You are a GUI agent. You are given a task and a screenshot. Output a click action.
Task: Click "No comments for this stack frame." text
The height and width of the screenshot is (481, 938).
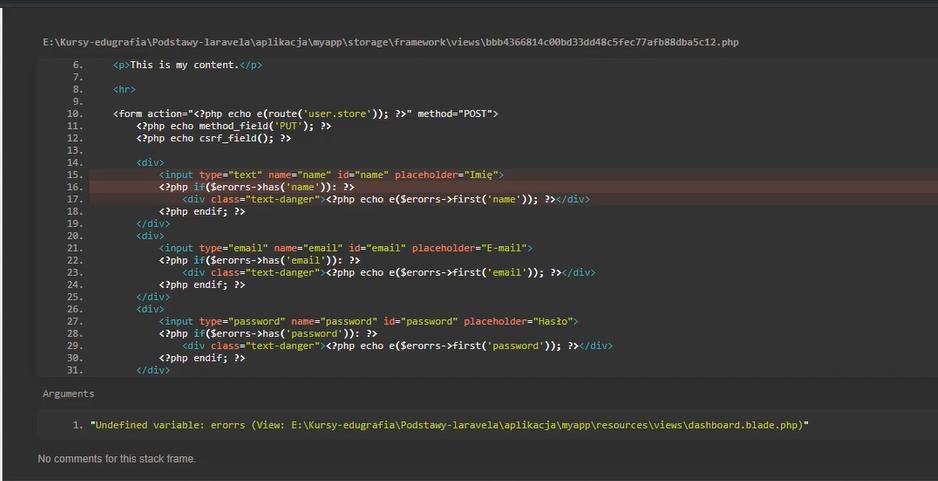pos(117,459)
